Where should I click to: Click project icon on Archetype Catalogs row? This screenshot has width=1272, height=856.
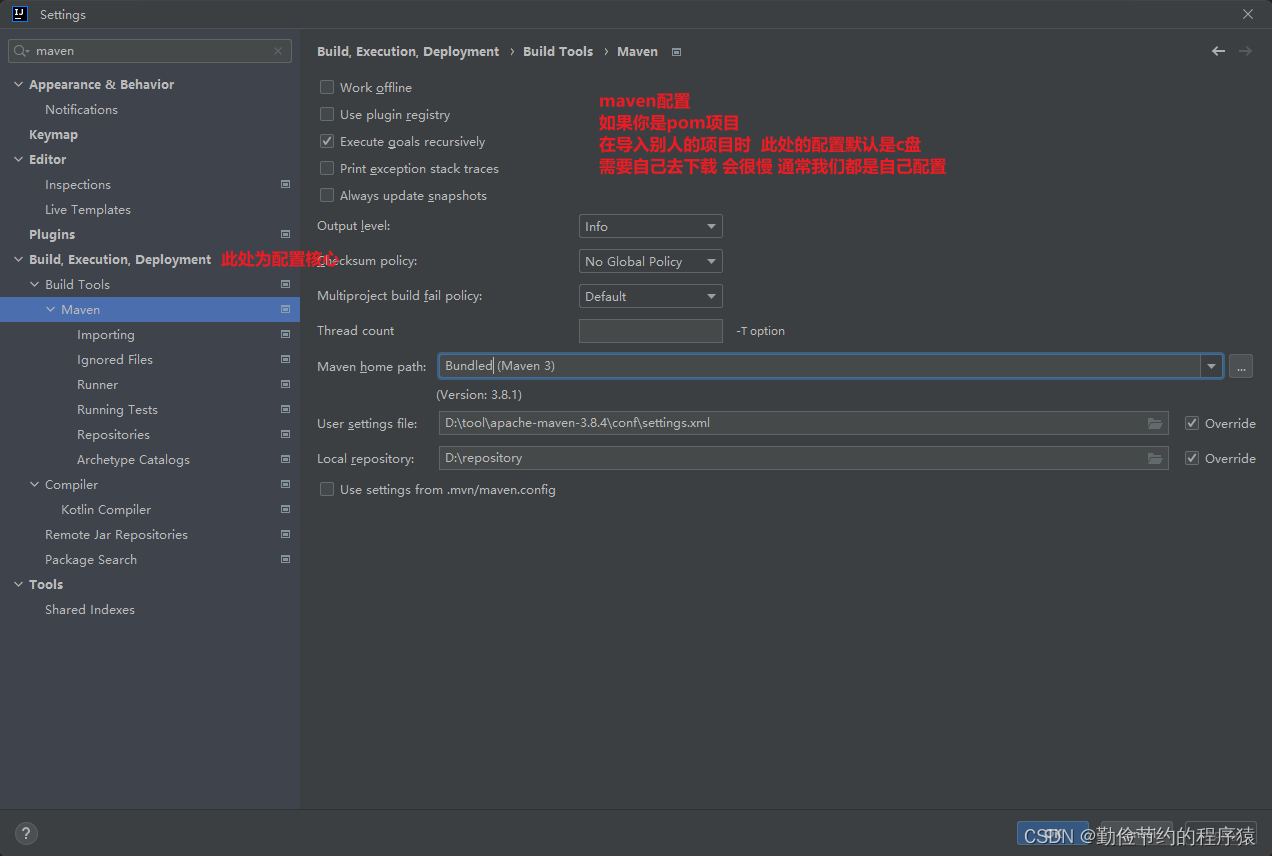coord(285,459)
